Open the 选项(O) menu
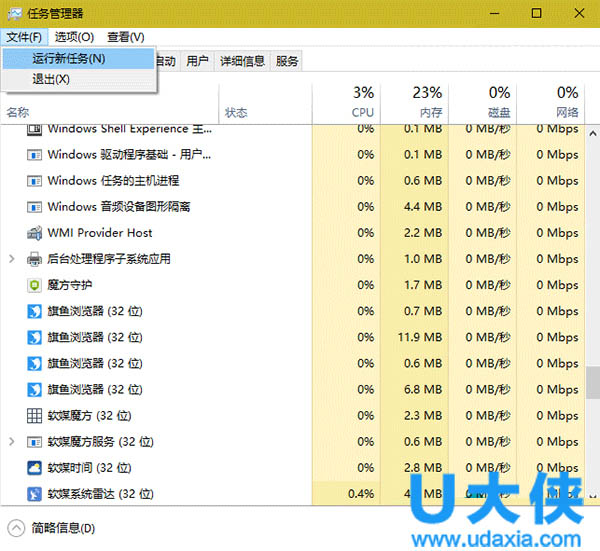This screenshot has width=600, height=551. coord(74,37)
